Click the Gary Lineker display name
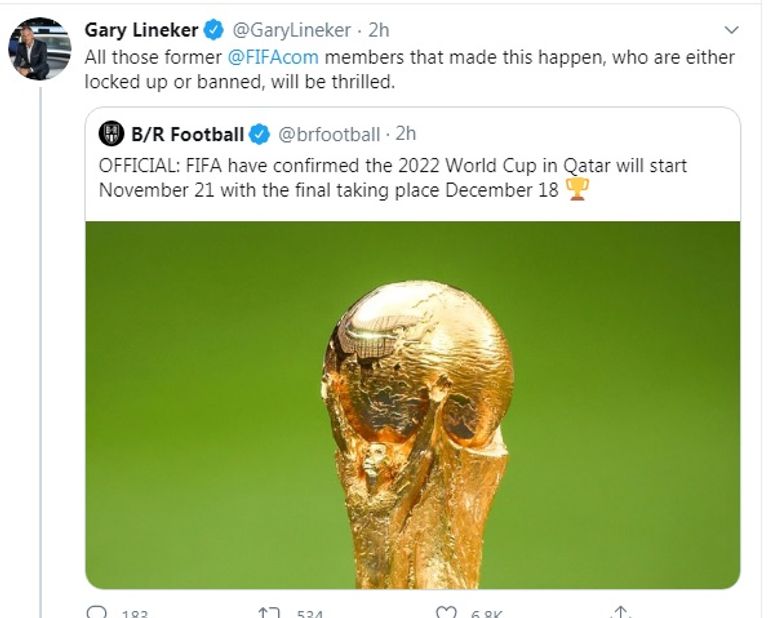Image resolution: width=768 pixels, height=618 pixels. [x=141, y=30]
